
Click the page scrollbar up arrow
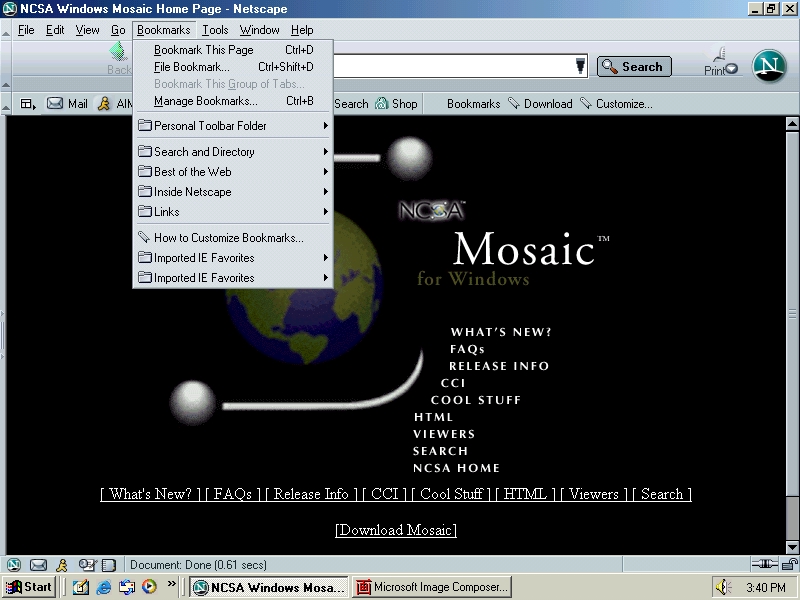(x=792, y=123)
